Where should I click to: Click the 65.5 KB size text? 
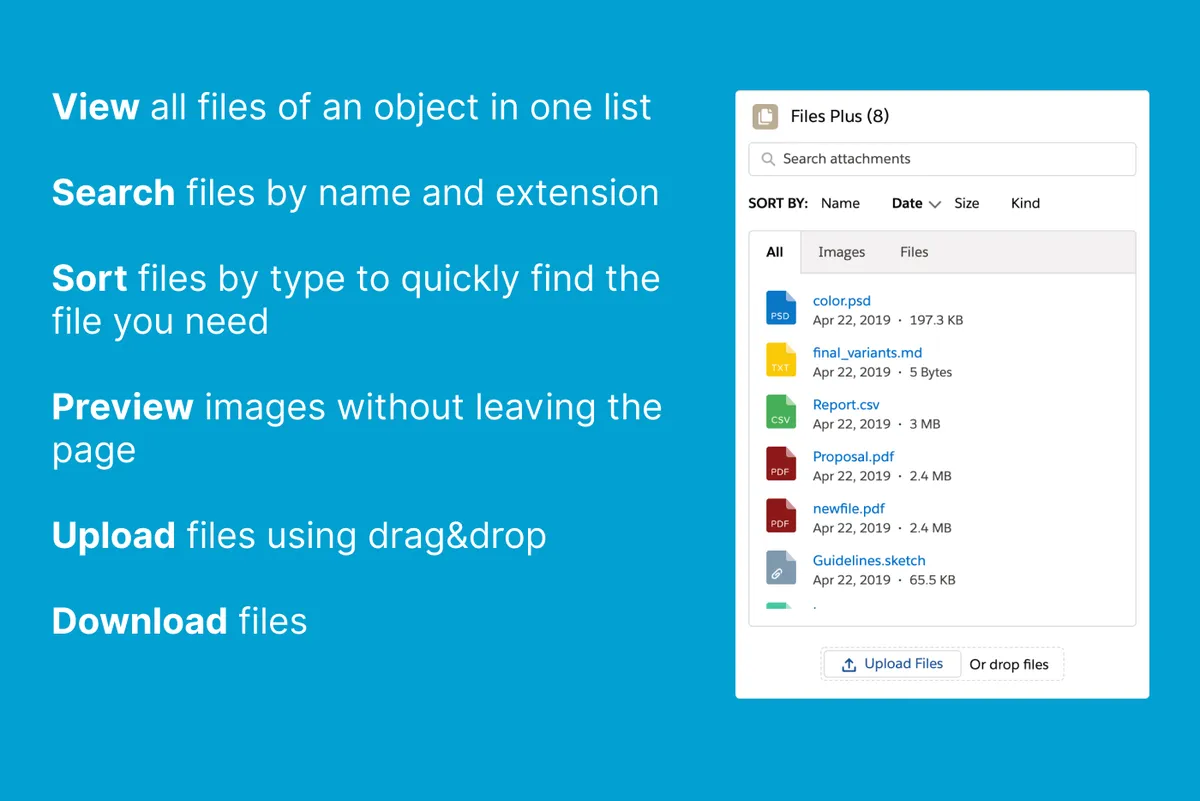coord(932,580)
